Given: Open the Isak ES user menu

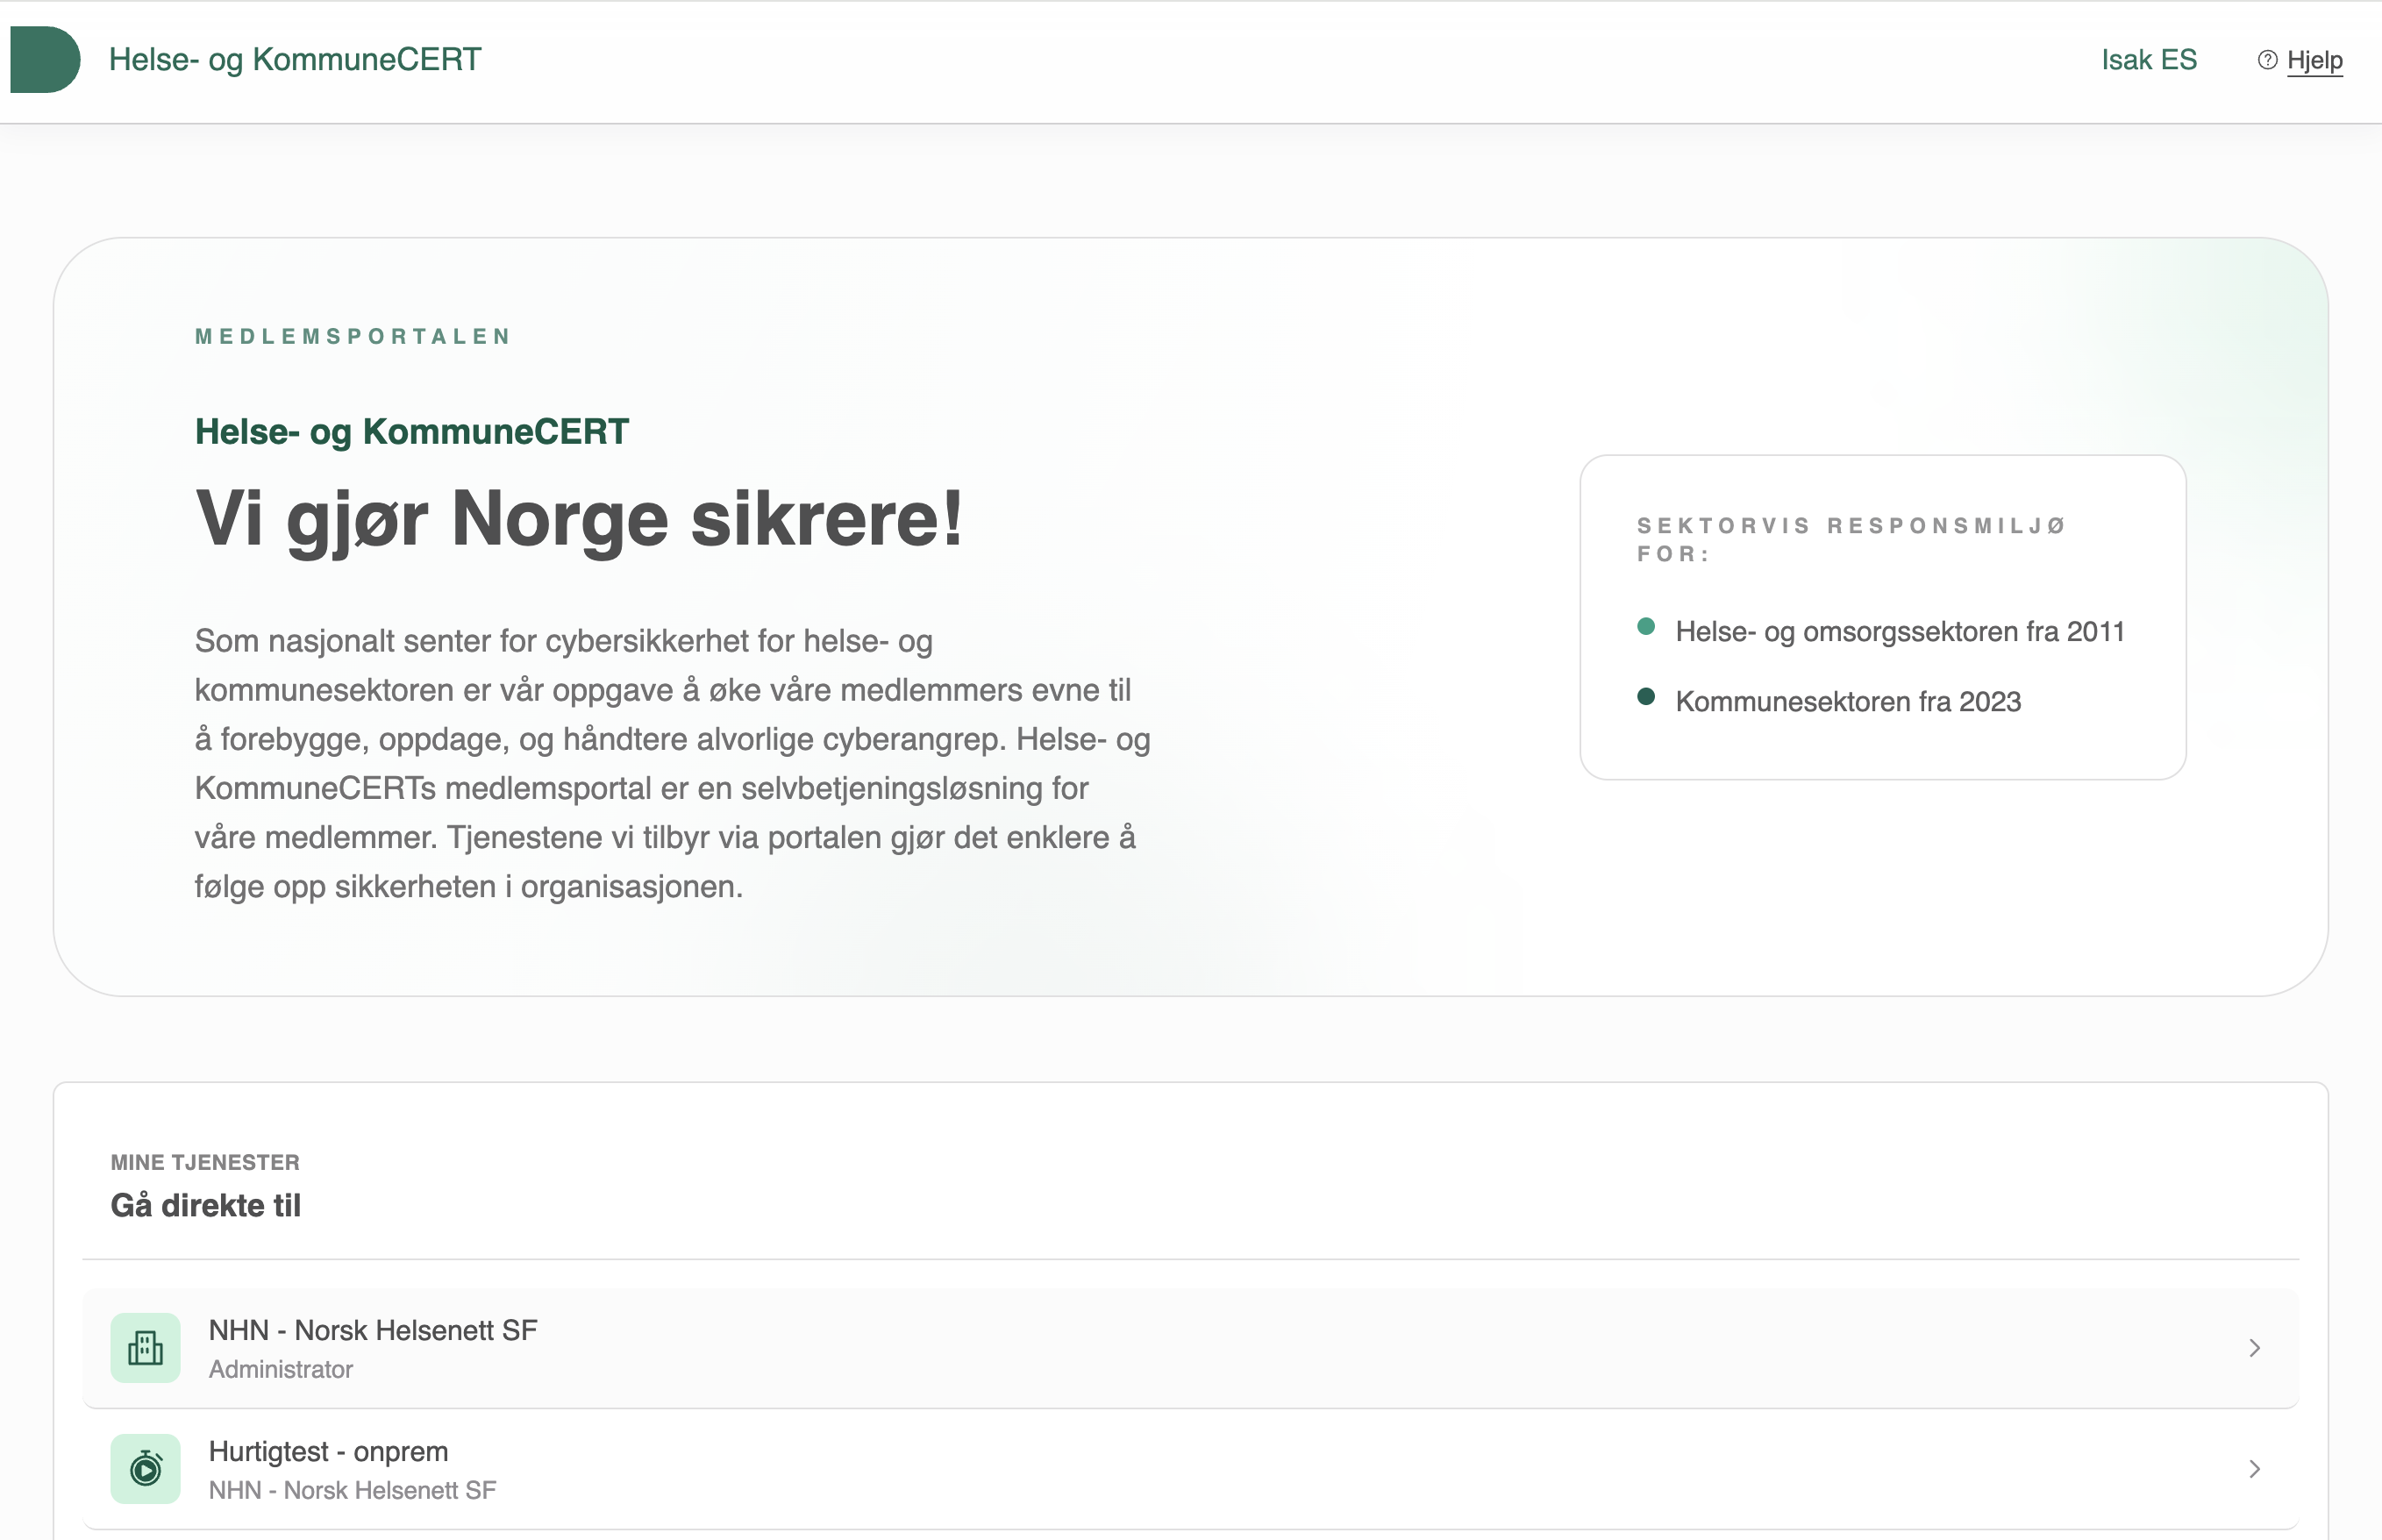Looking at the screenshot, I should coord(2148,60).
